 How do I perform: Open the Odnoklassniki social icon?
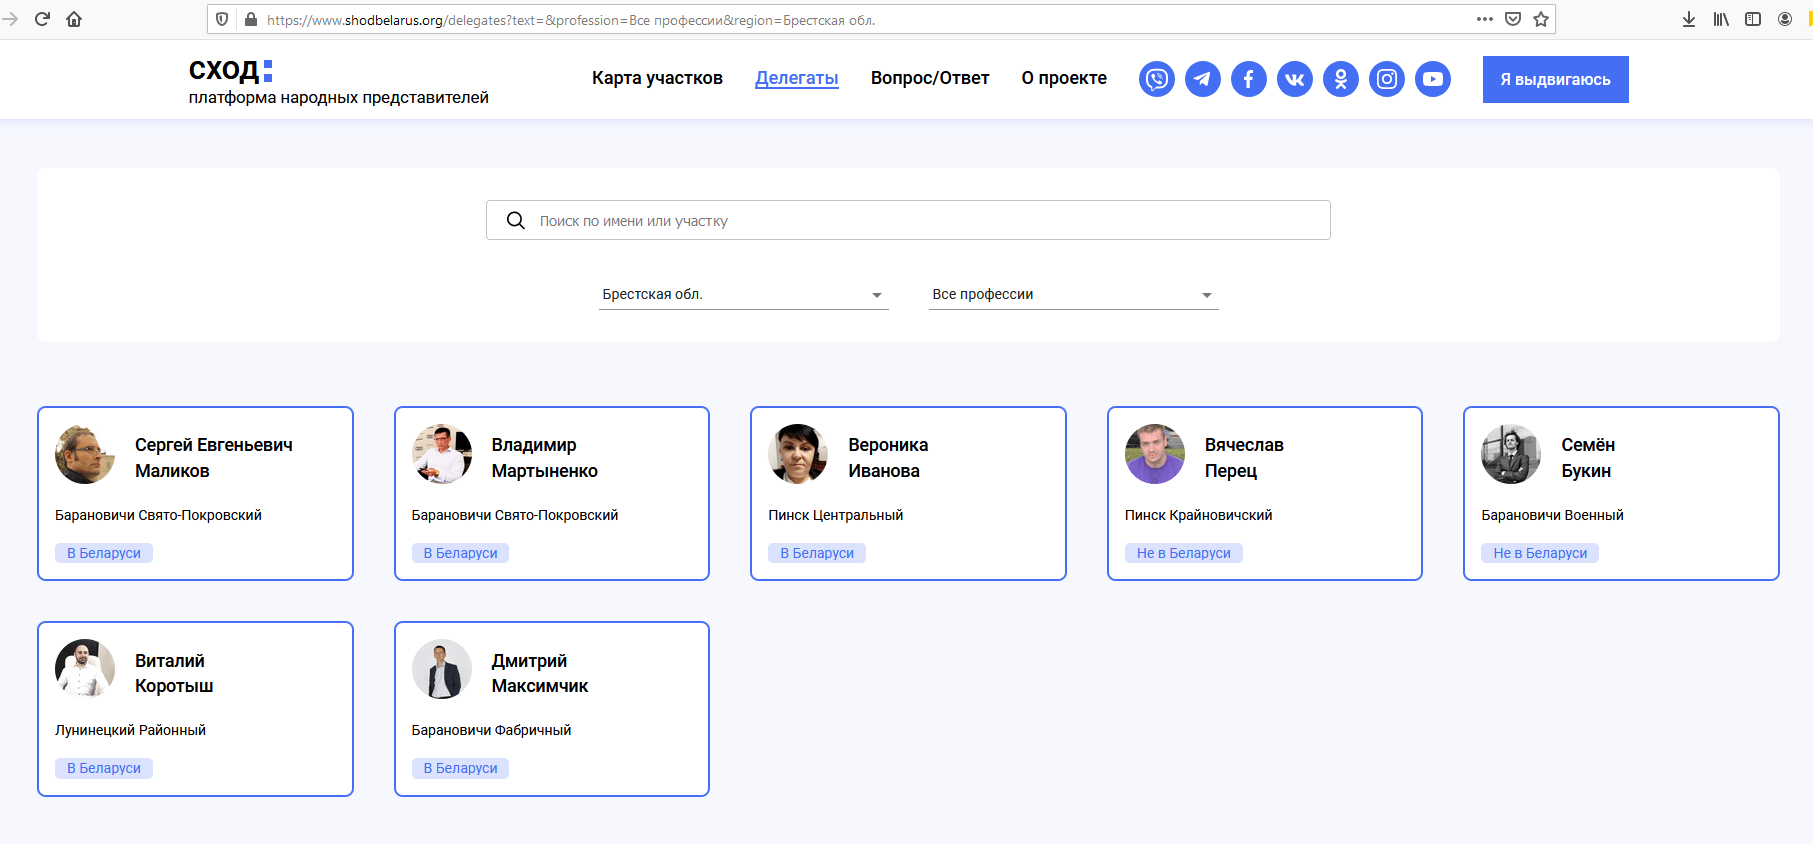click(x=1340, y=79)
